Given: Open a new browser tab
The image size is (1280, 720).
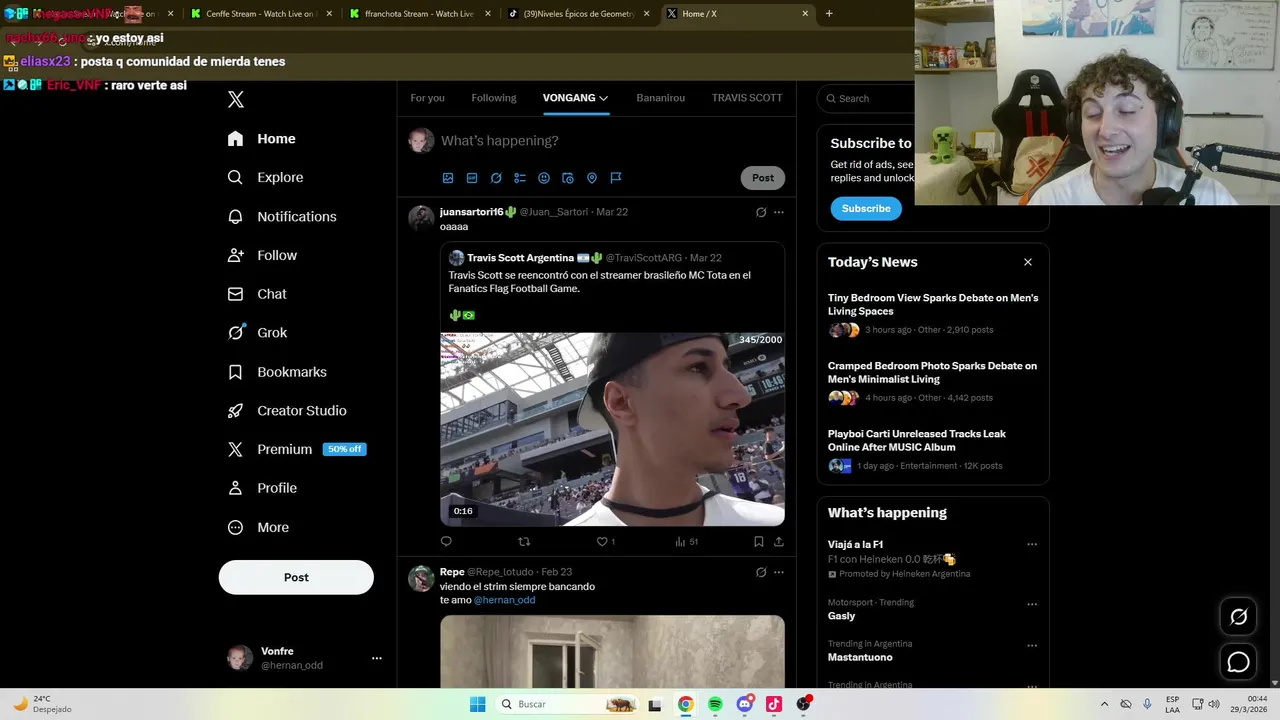Looking at the screenshot, I should (x=829, y=14).
